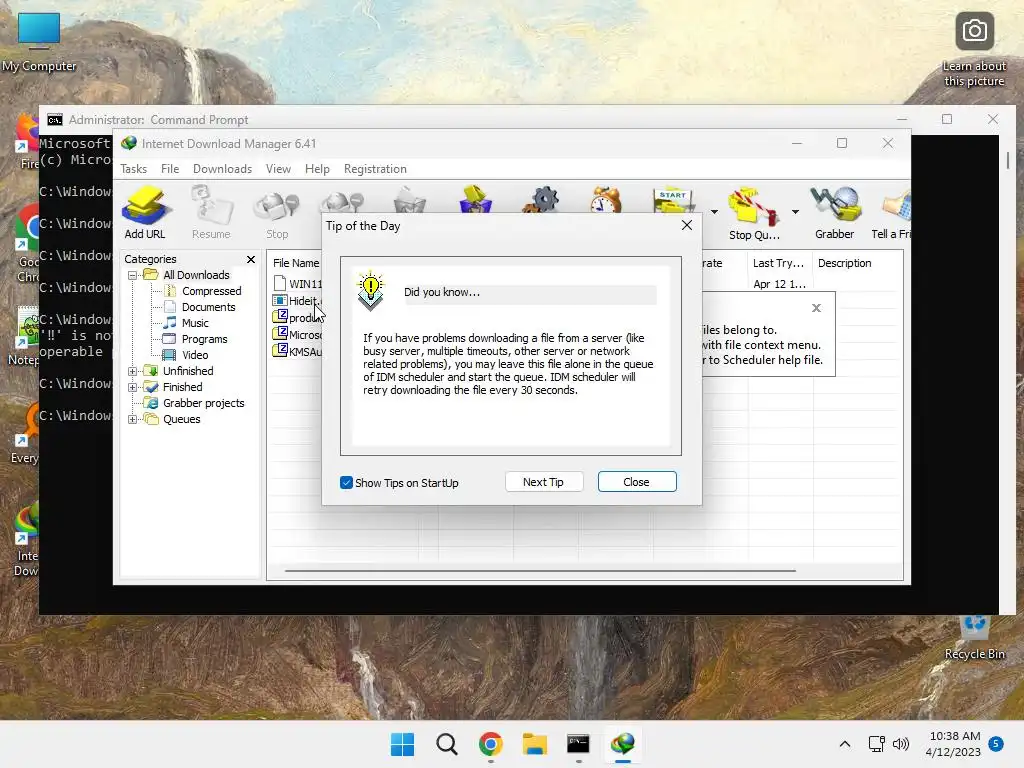The width and height of the screenshot is (1024, 768).
Task: Close the Tip of the Day dialog via its X
Action: pyautogui.click(x=686, y=225)
